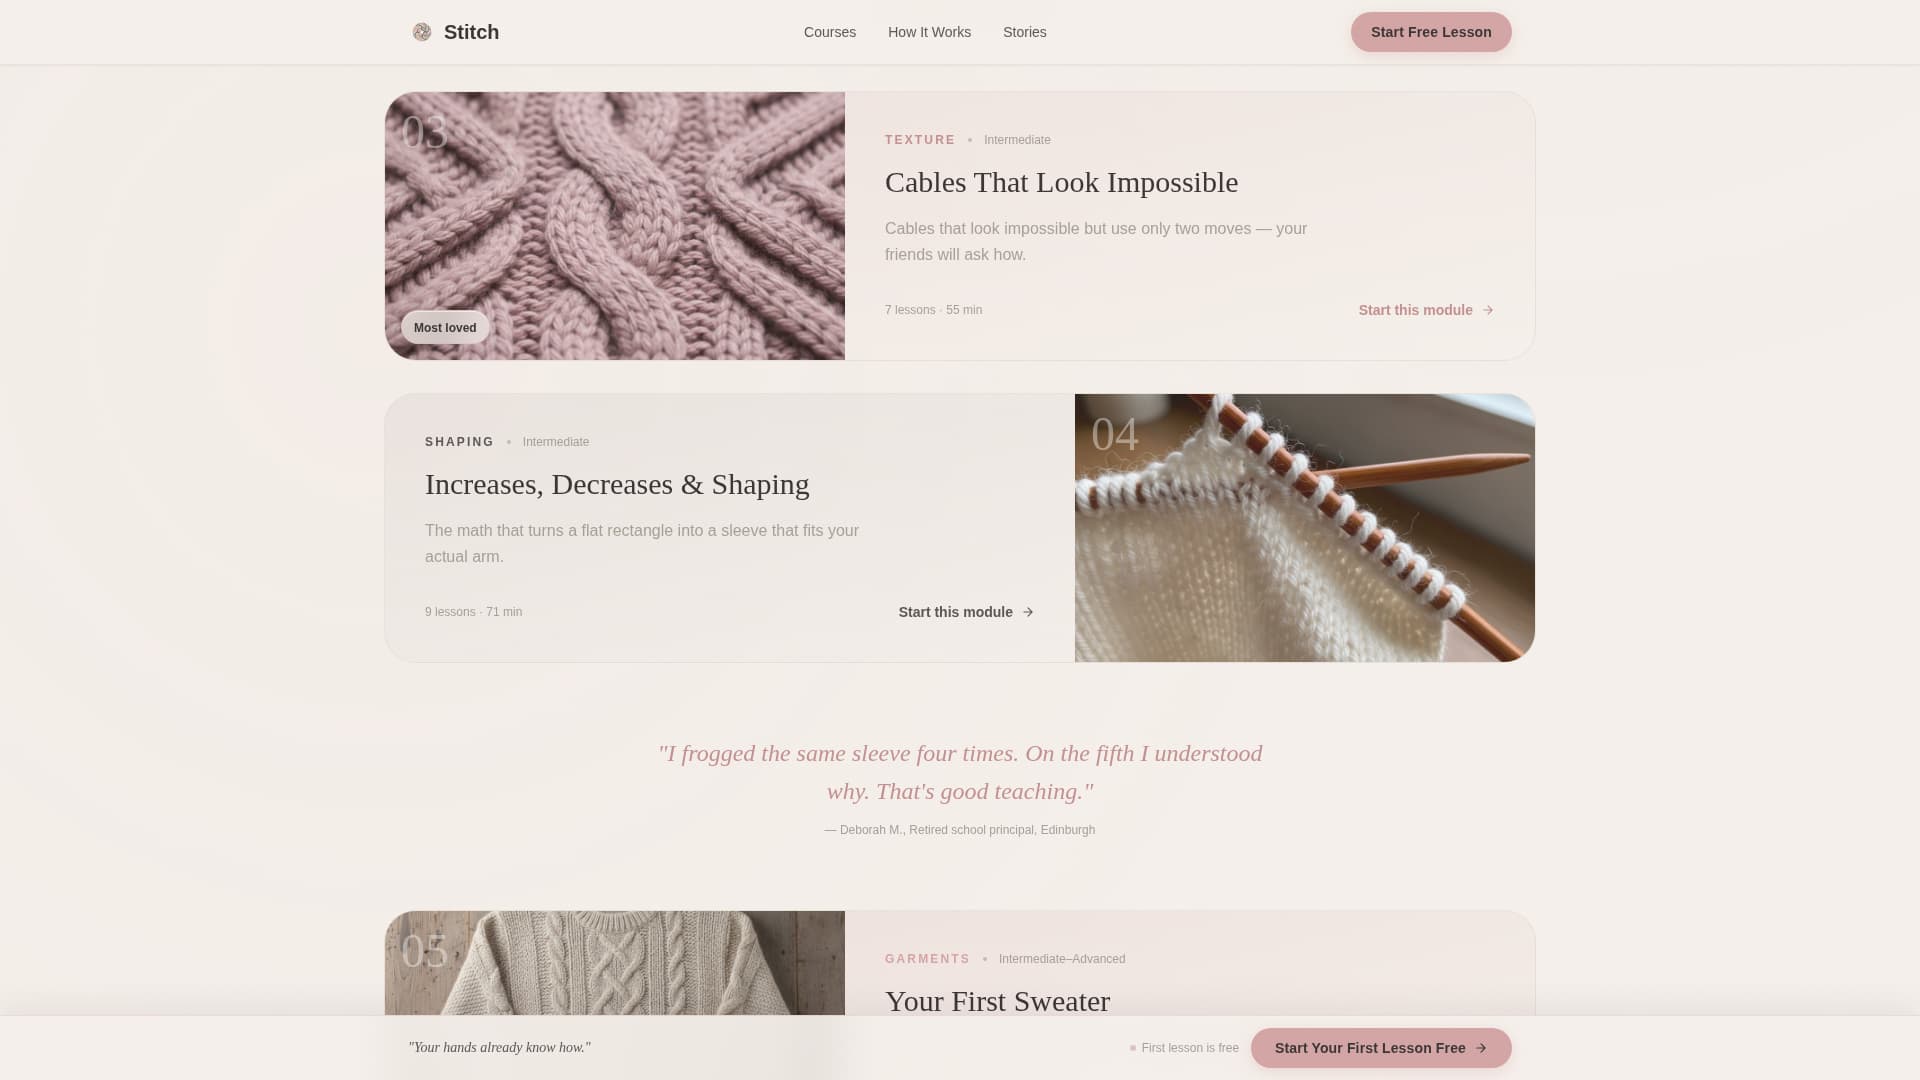Click the Cables module description text
1920x1080 pixels.
(x=1096, y=242)
